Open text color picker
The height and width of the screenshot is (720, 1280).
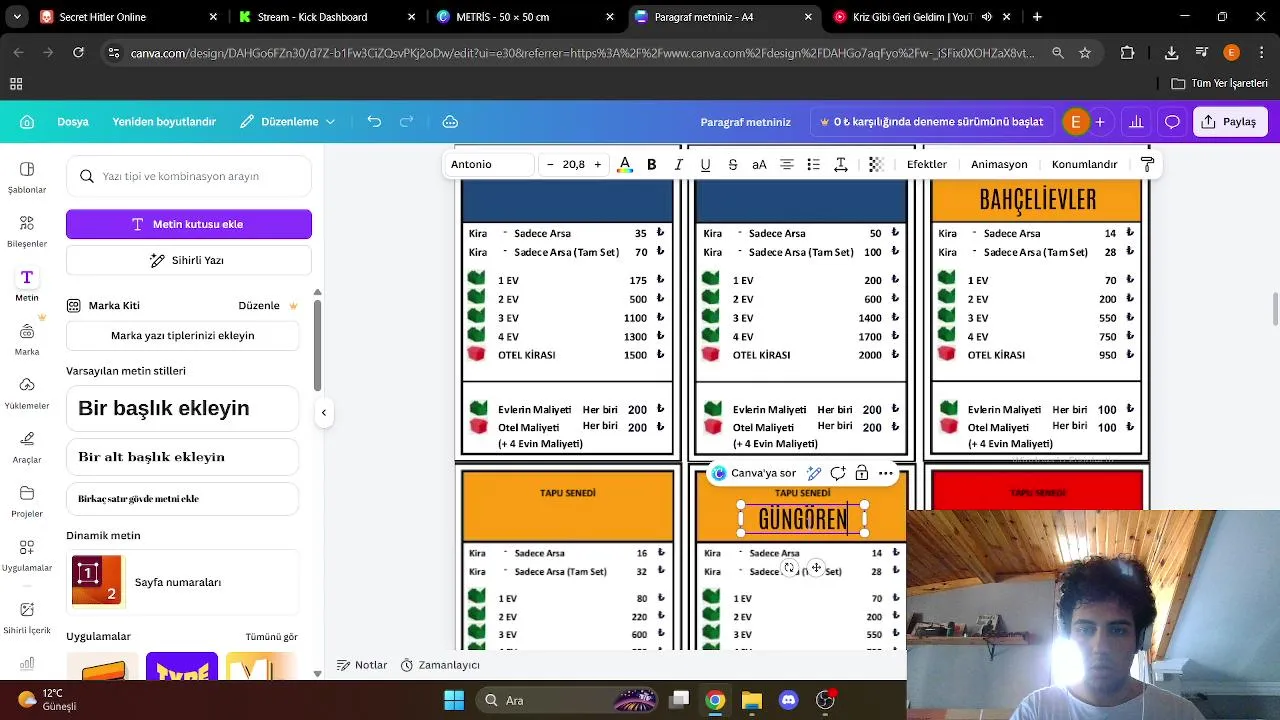tap(625, 164)
